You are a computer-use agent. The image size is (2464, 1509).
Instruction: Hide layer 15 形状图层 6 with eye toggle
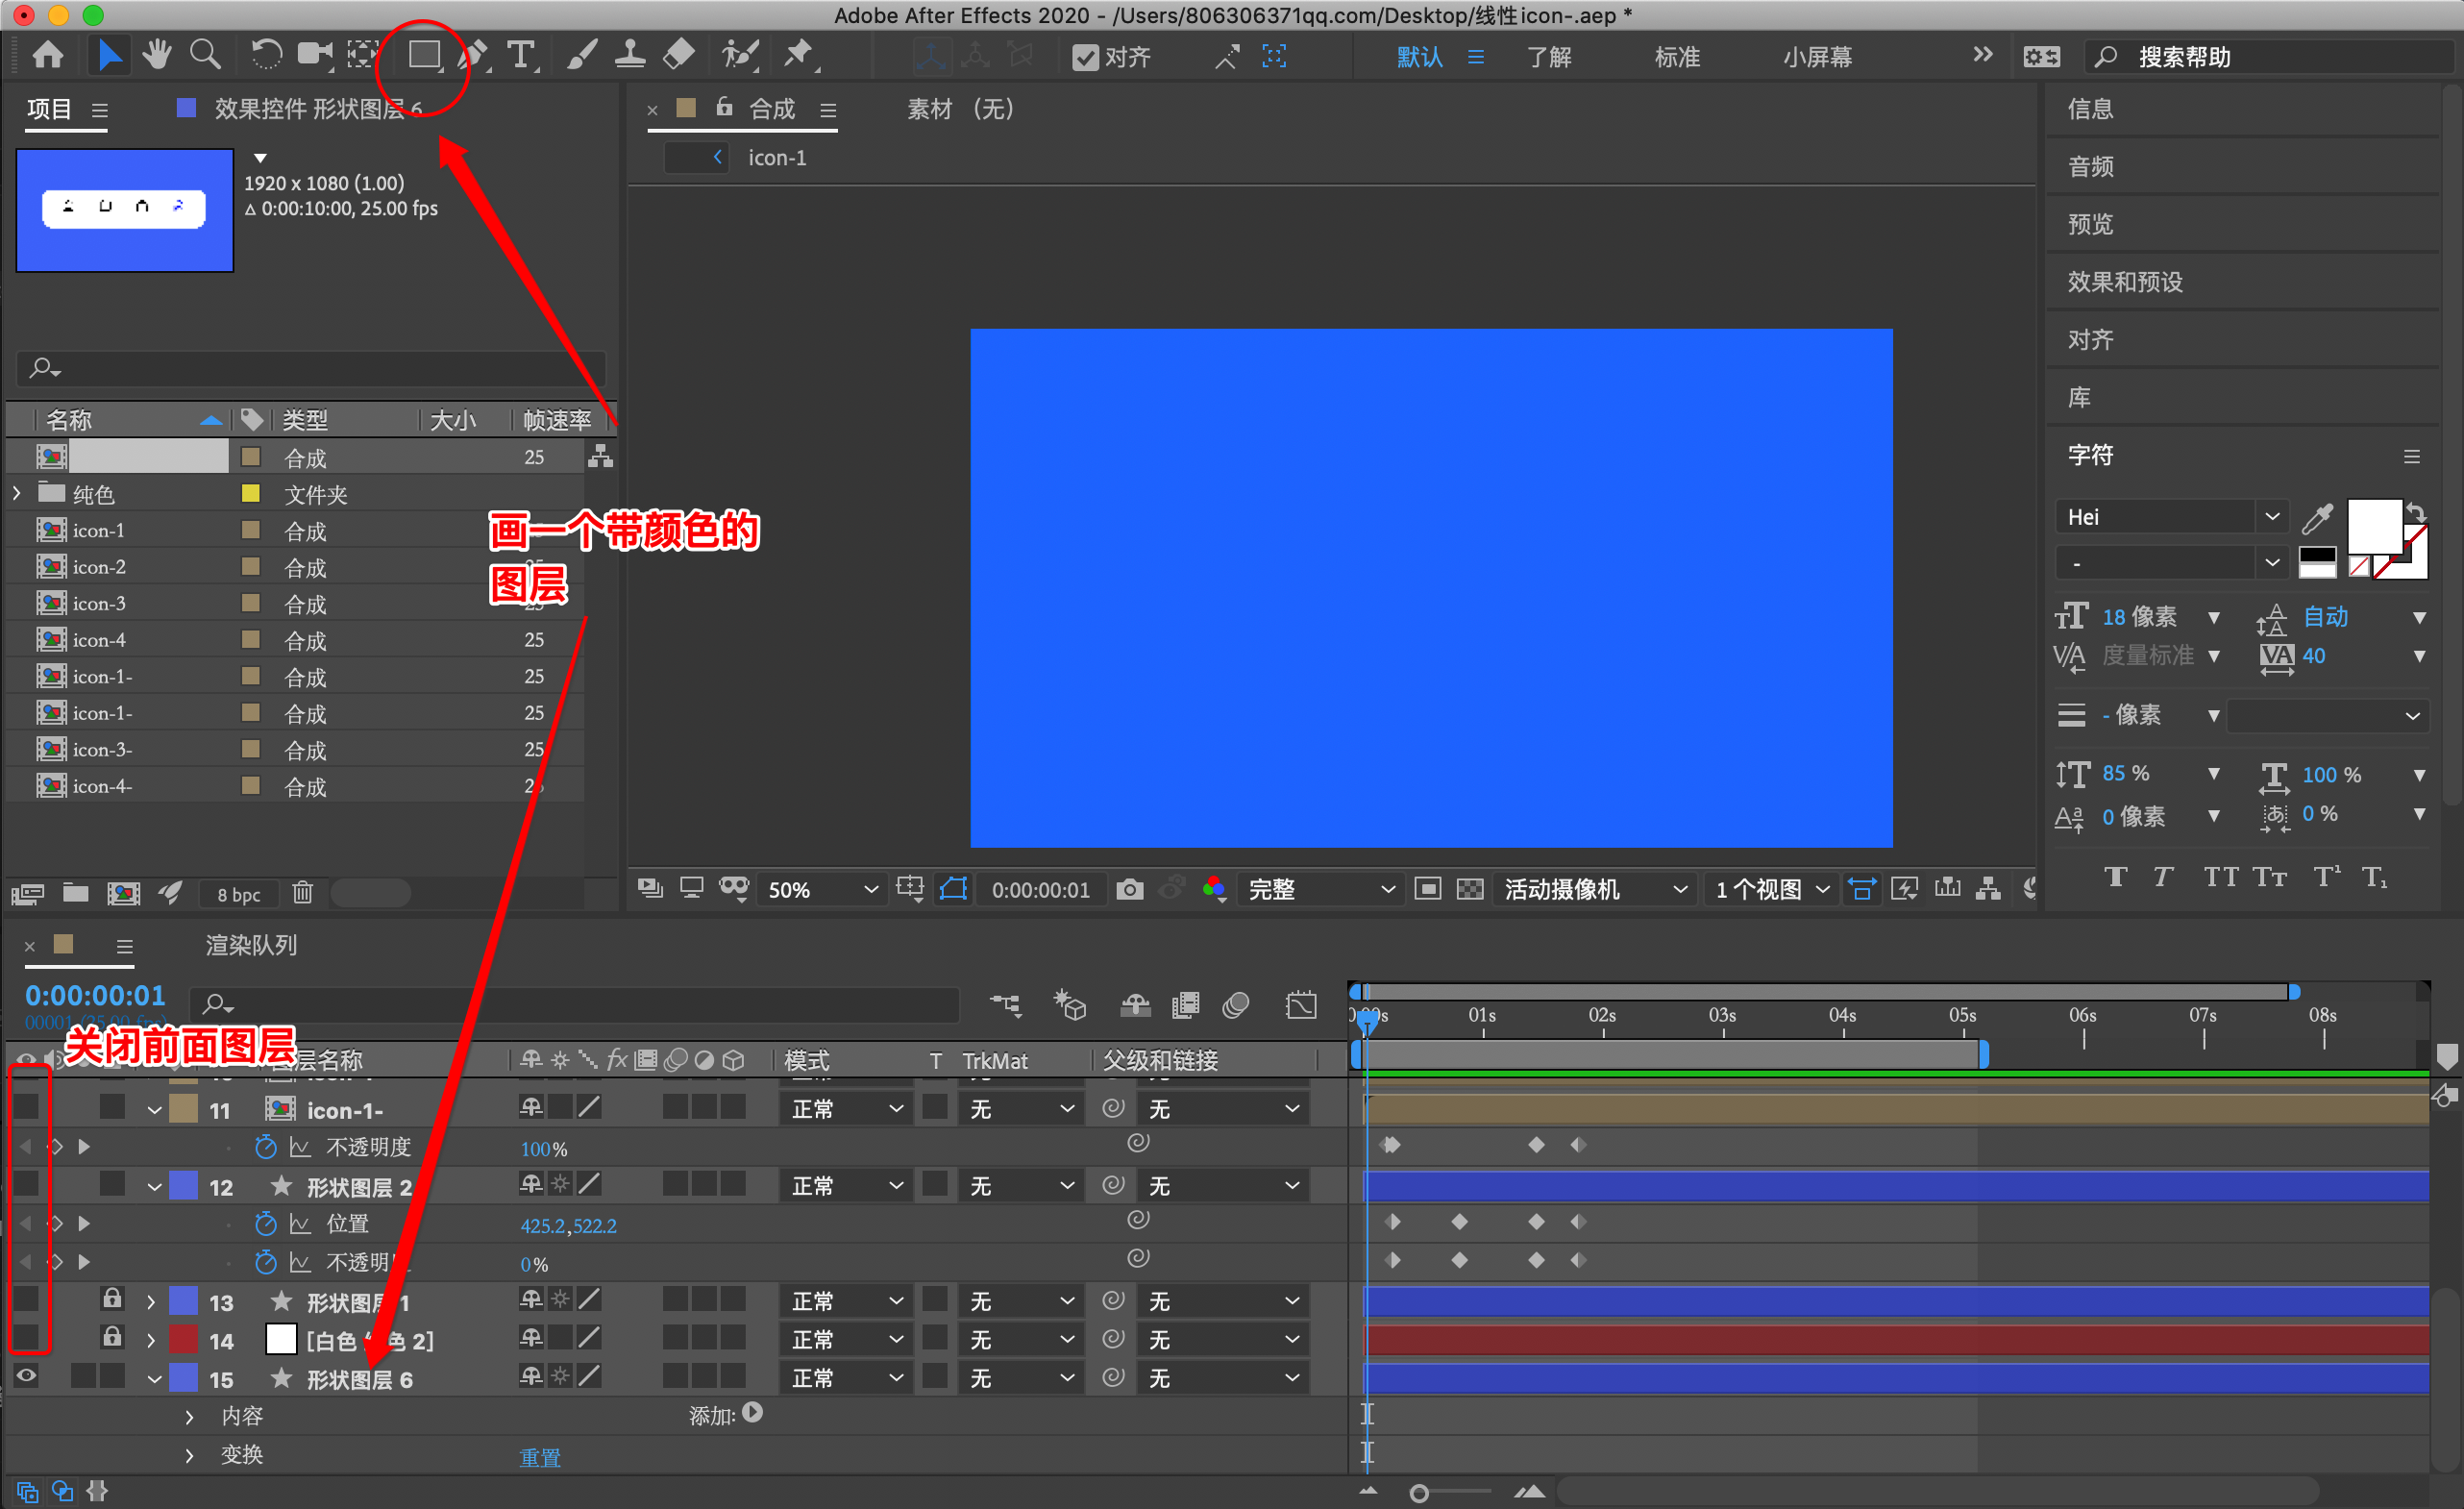(27, 1376)
